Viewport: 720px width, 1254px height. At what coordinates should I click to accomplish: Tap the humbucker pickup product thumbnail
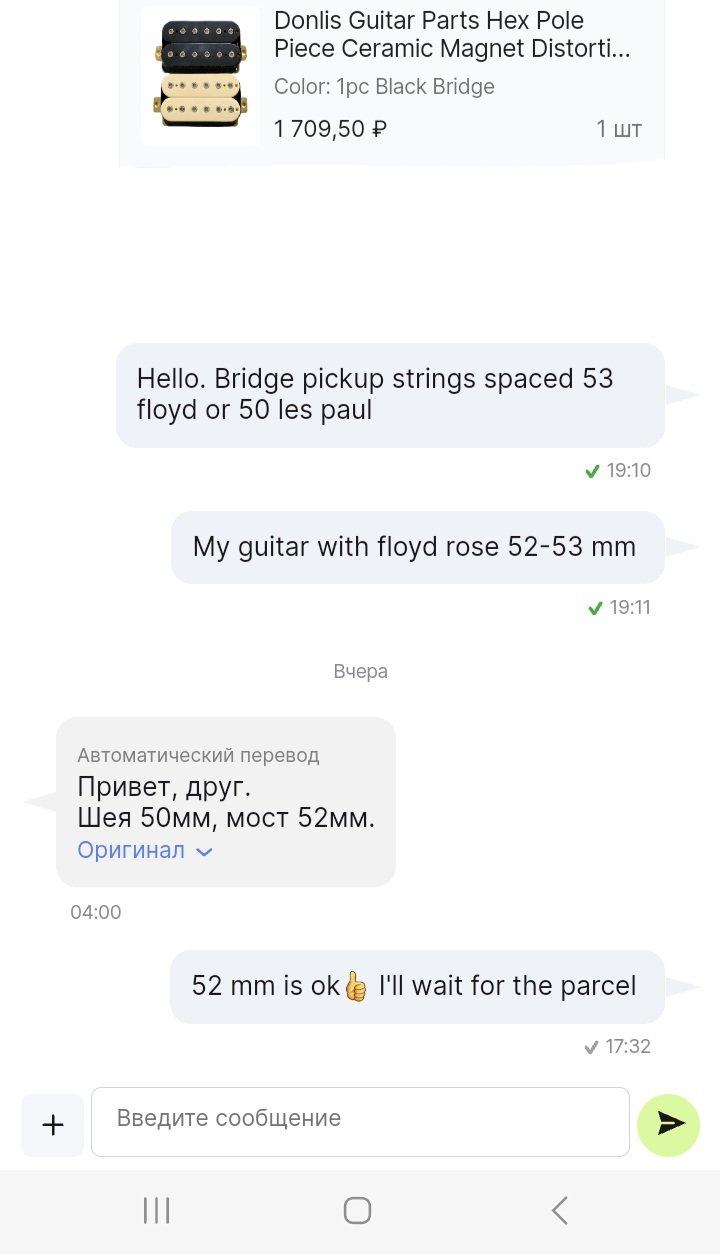(200, 76)
